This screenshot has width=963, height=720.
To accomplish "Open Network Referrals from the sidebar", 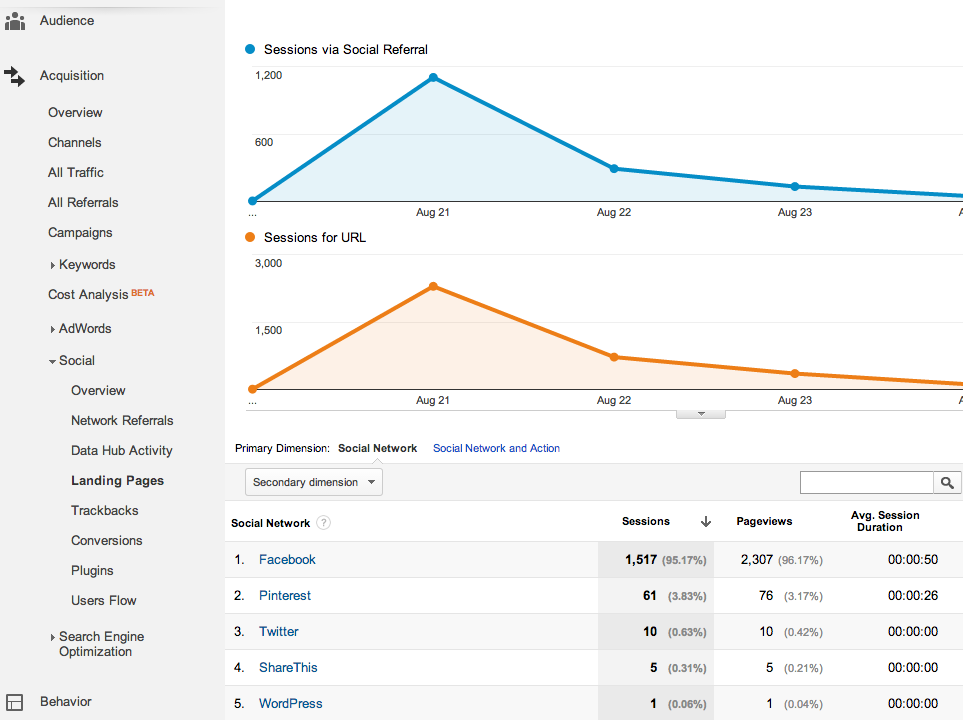I will tap(122, 420).
